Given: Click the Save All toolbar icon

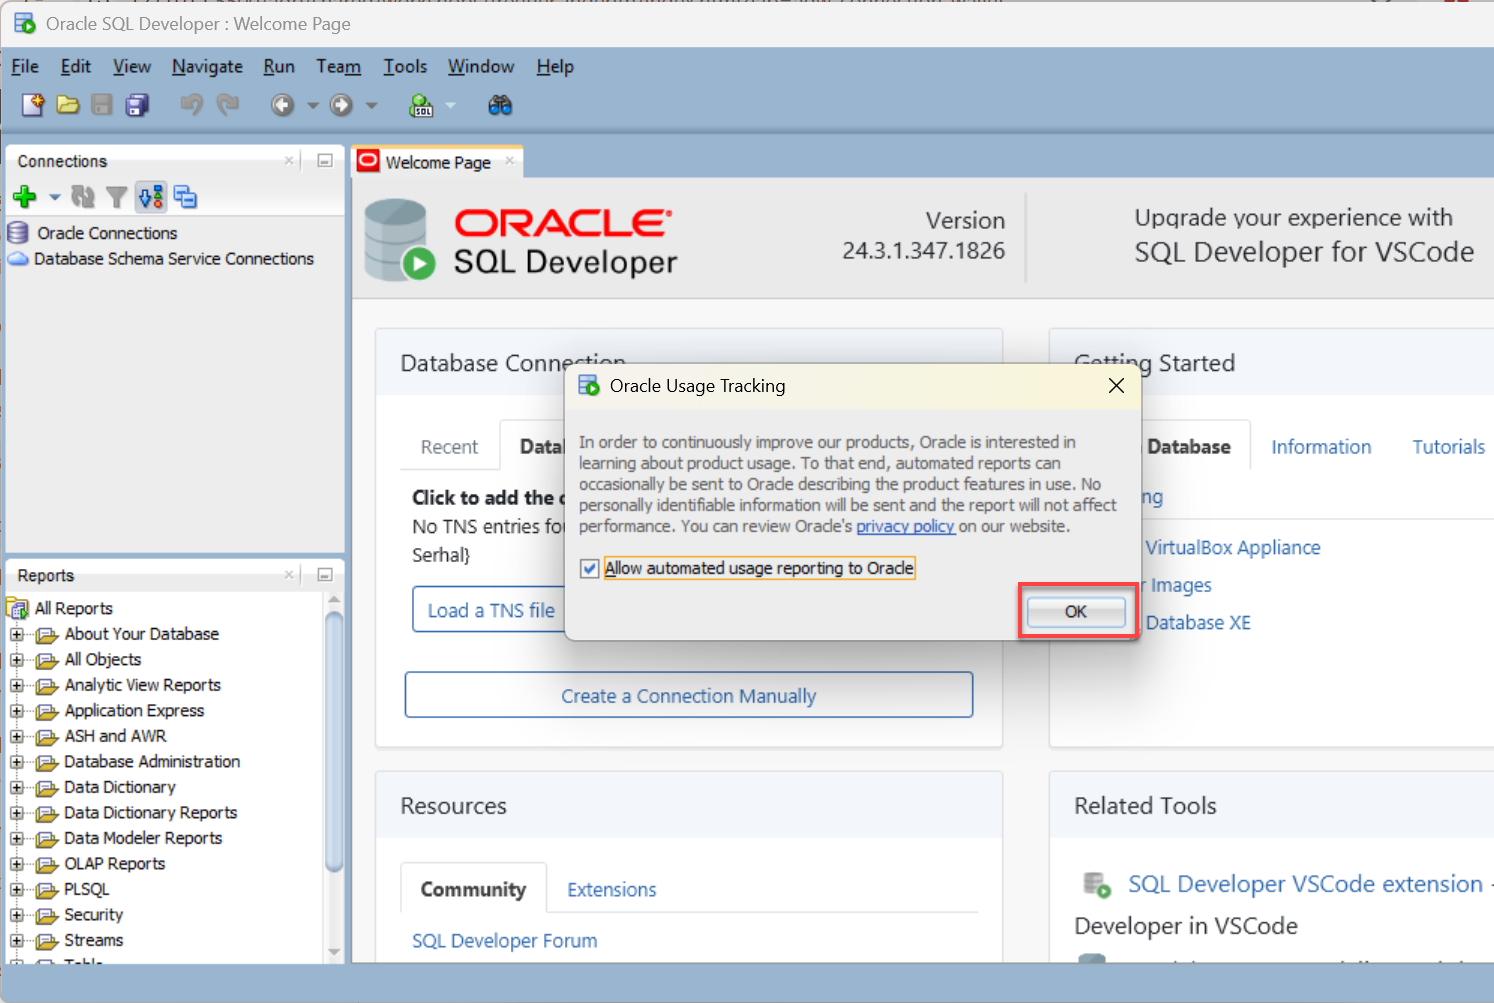Looking at the screenshot, I should click(137, 105).
